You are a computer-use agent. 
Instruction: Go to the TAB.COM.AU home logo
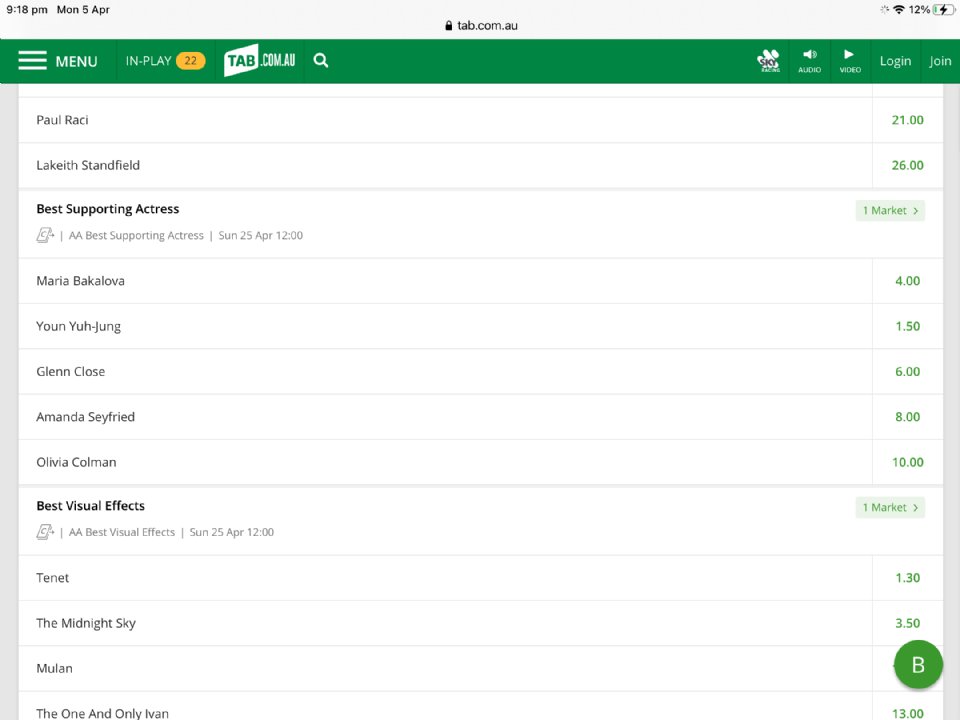tap(260, 60)
